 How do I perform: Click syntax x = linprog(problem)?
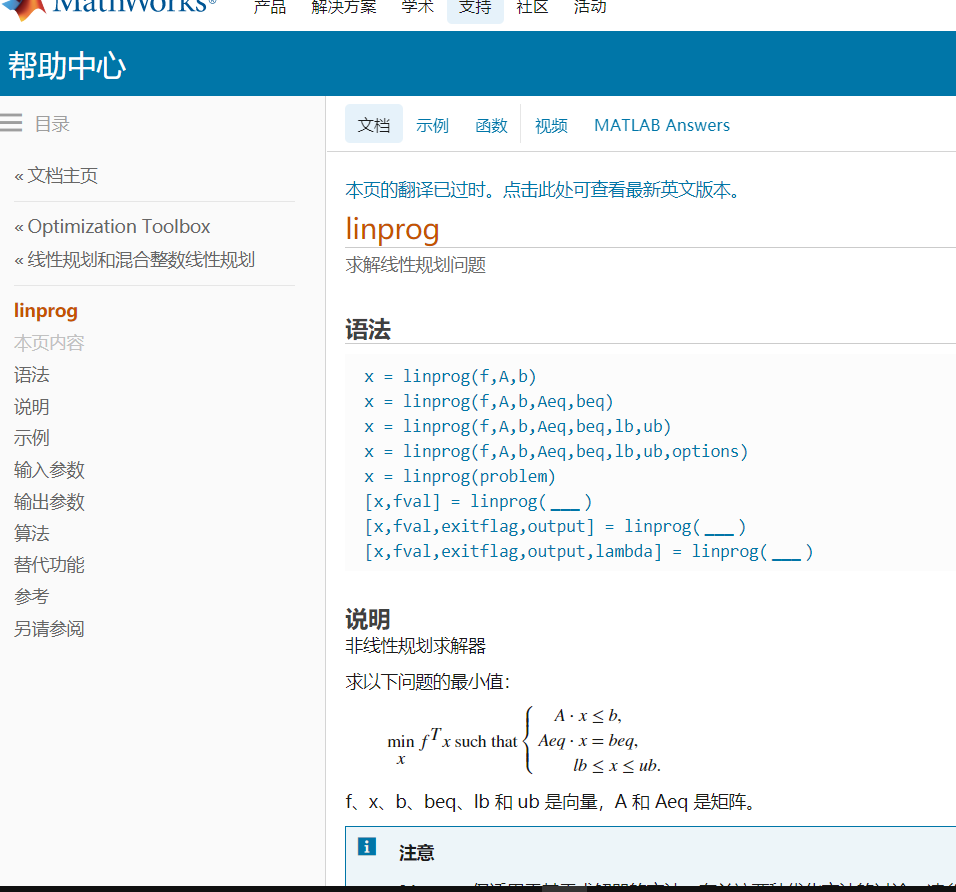[460, 476]
